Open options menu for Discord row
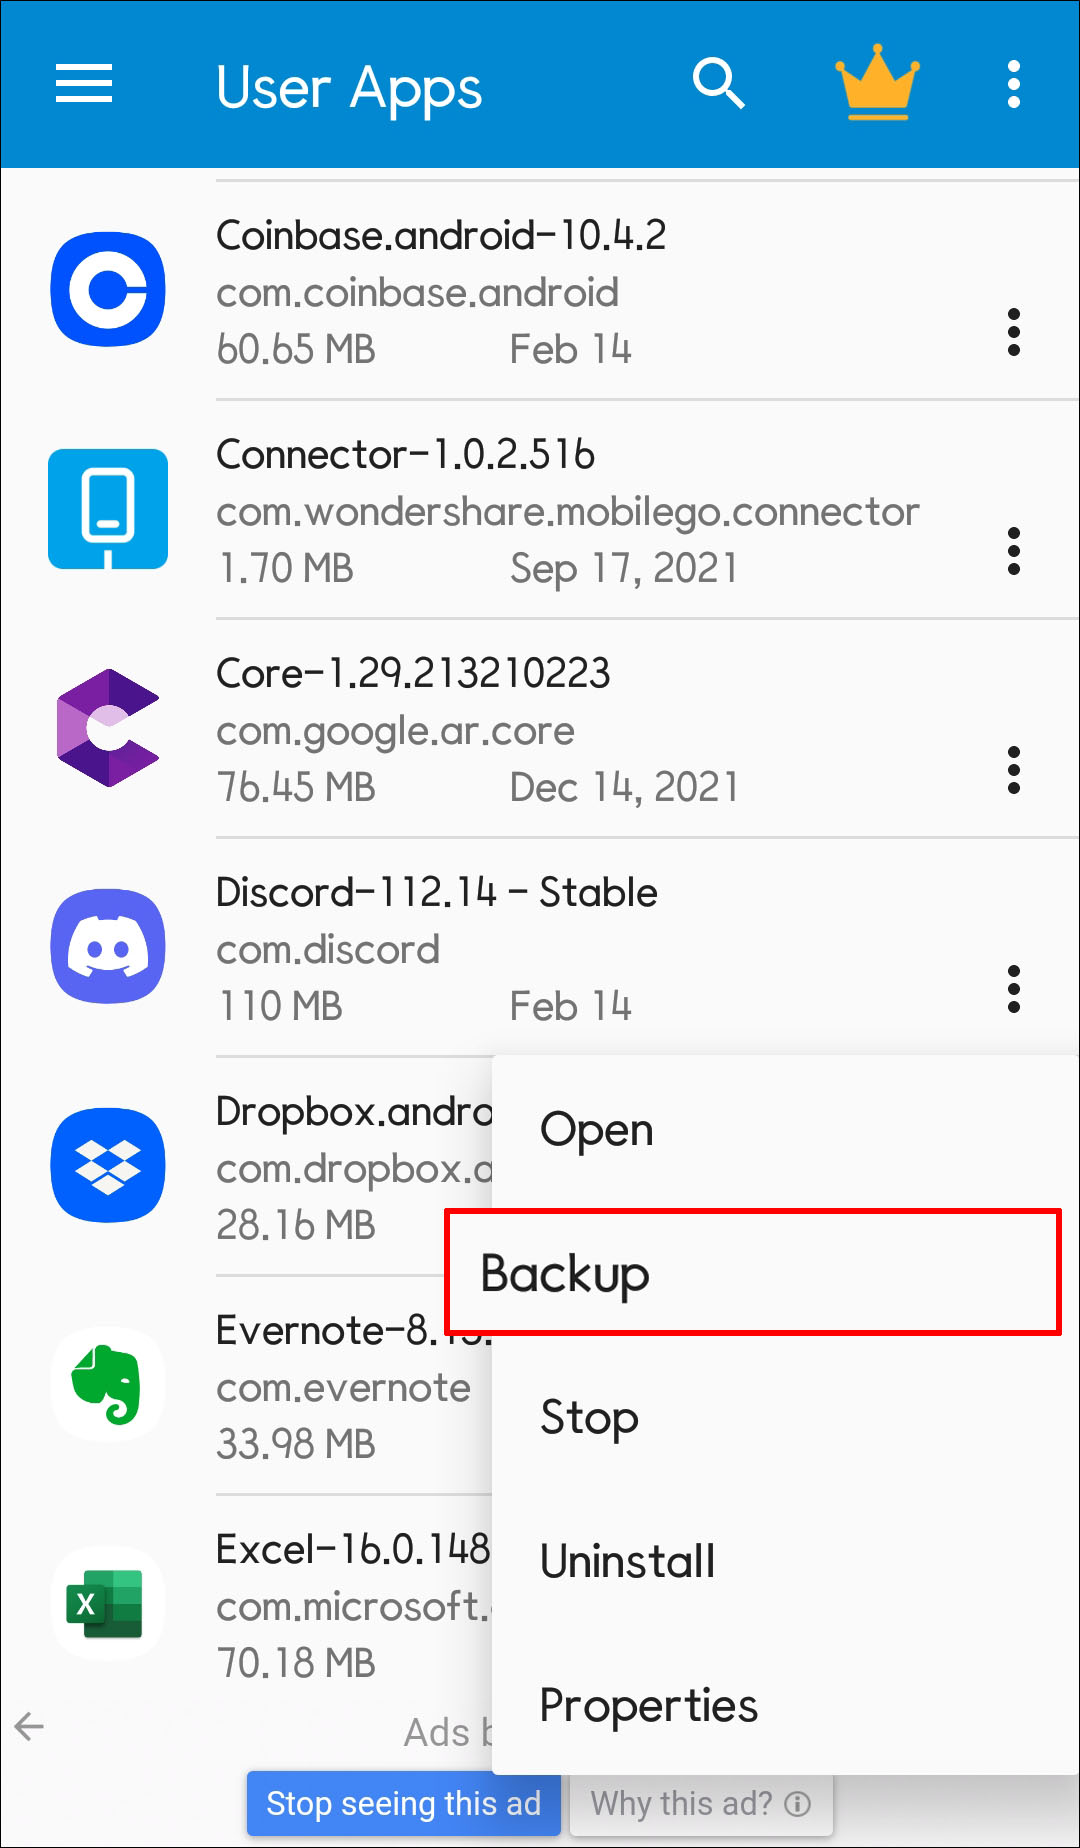 [x=1014, y=989]
